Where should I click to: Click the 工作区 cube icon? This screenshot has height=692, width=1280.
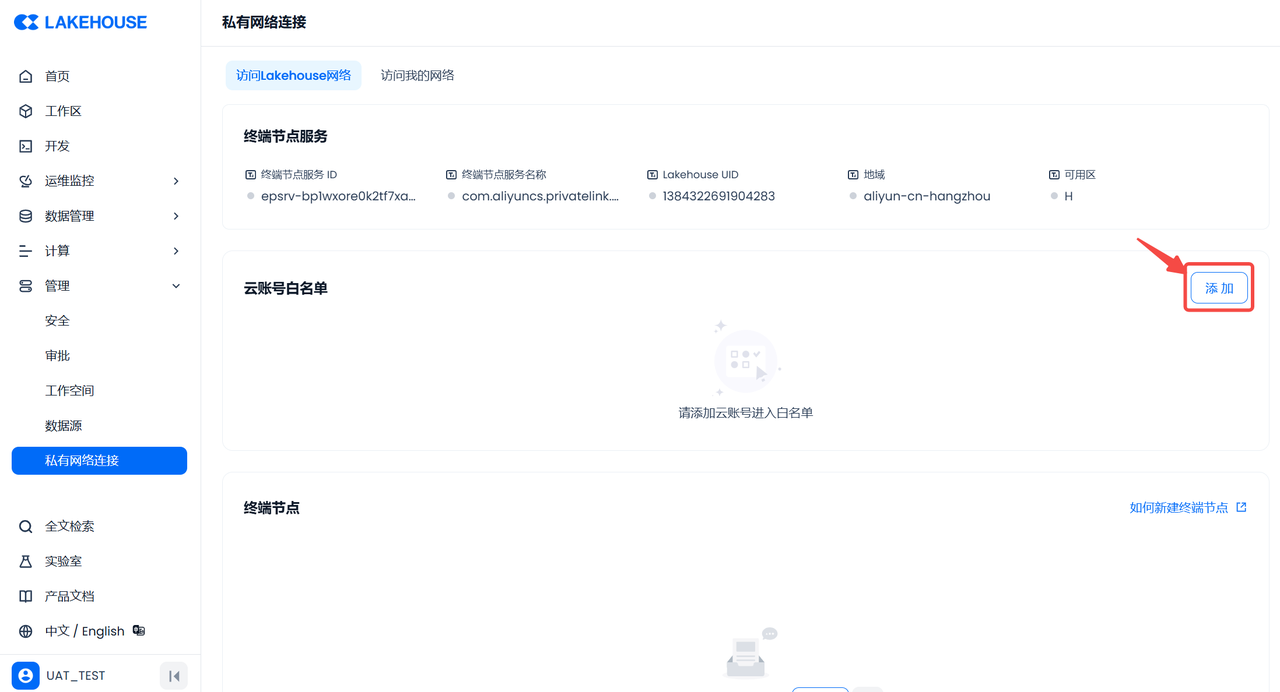(x=26, y=111)
